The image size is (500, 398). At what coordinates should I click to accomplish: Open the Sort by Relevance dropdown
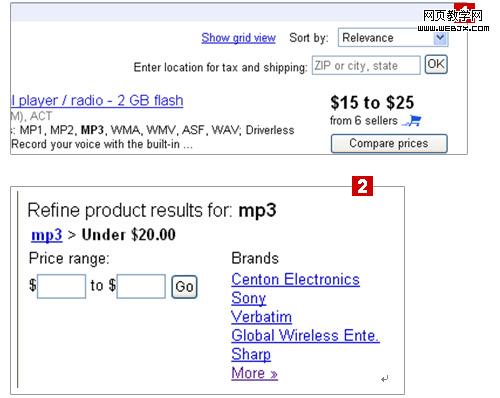393,37
